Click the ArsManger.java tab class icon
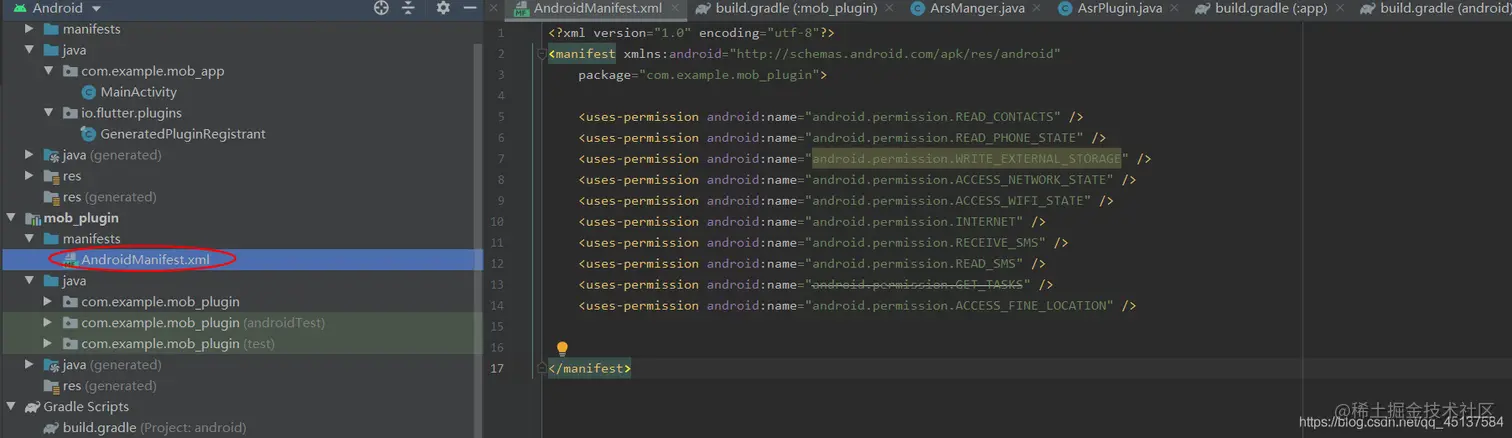 pyautogui.click(x=917, y=8)
